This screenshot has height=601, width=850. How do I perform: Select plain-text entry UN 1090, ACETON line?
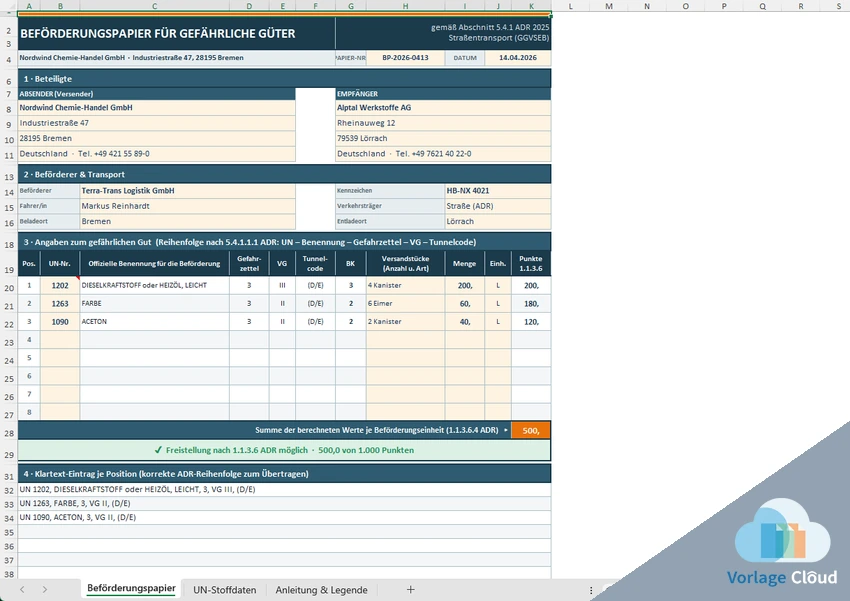(x=284, y=517)
